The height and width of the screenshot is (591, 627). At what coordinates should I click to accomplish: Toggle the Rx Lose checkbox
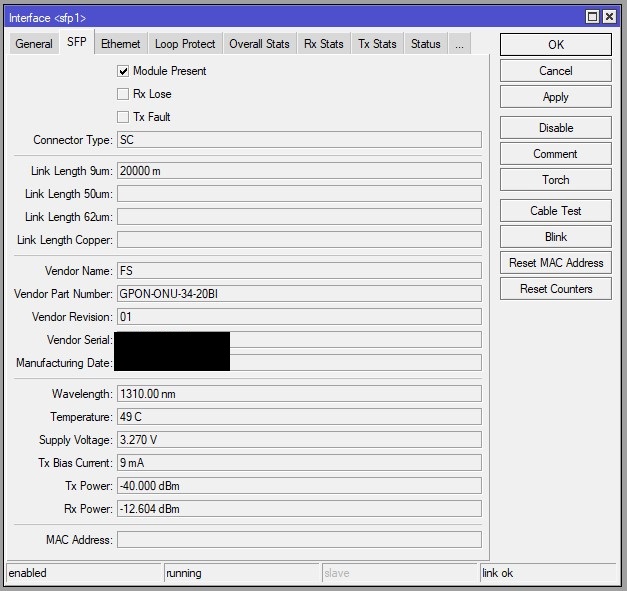pyautogui.click(x=123, y=94)
